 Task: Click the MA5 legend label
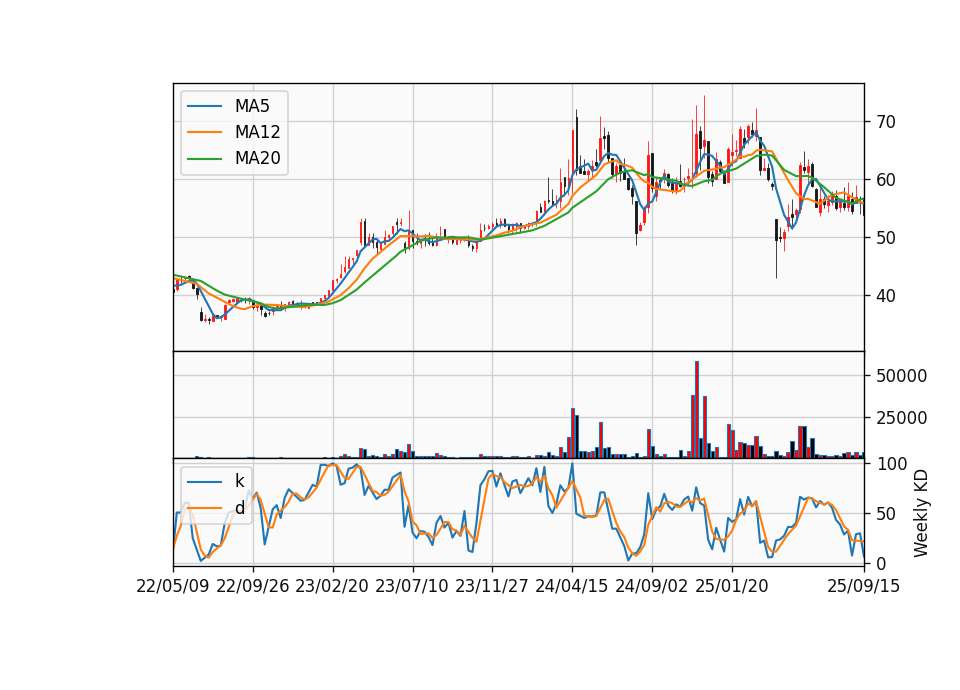click(x=252, y=106)
